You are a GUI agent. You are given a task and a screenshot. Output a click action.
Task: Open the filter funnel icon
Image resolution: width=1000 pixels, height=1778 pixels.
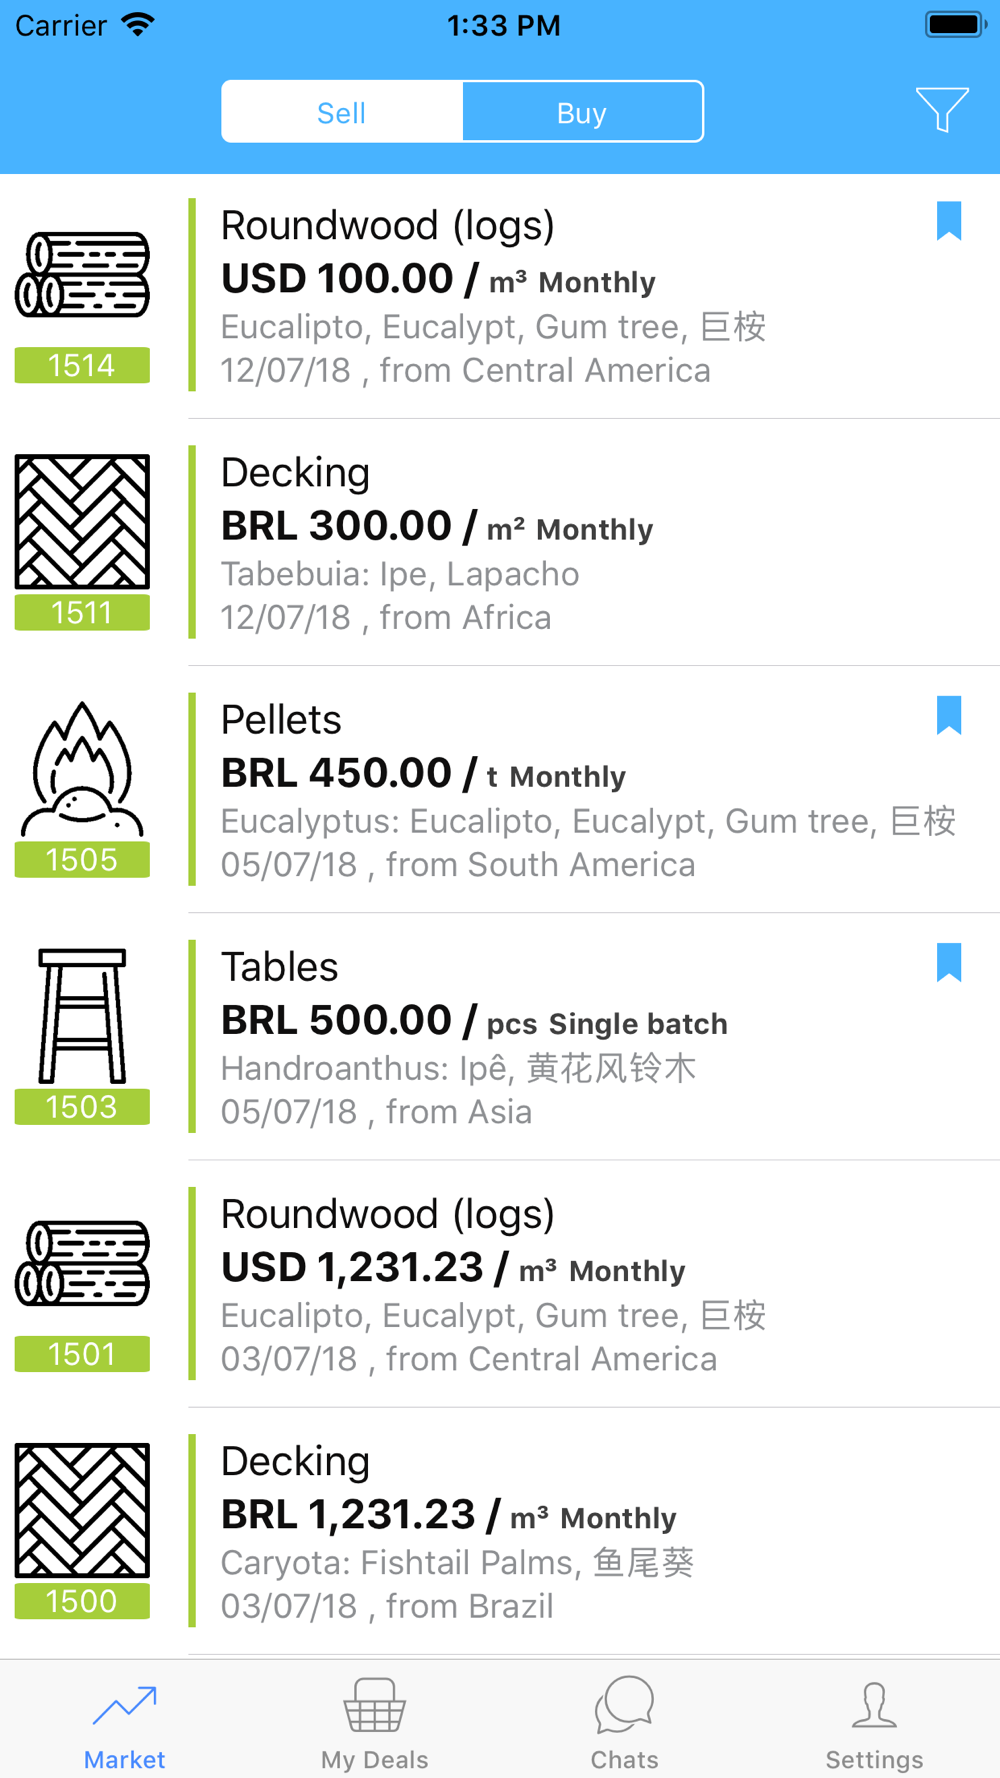941,110
